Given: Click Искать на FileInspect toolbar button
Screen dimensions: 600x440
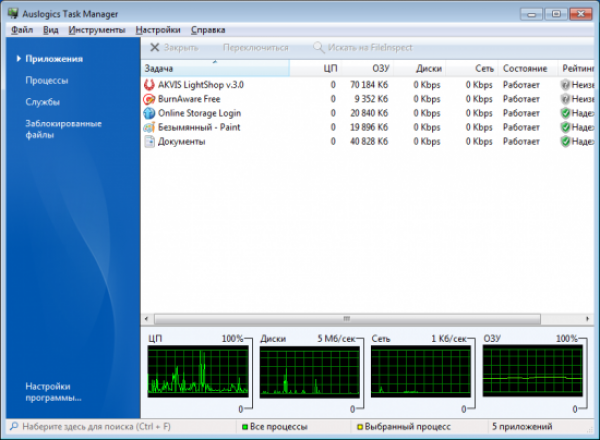Looking at the screenshot, I should tap(363, 47).
